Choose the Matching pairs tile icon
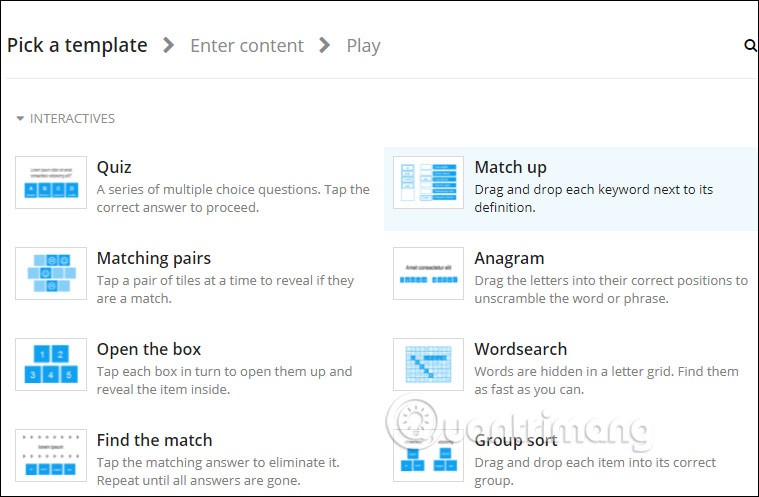This screenshot has width=759, height=497. [x=51, y=273]
